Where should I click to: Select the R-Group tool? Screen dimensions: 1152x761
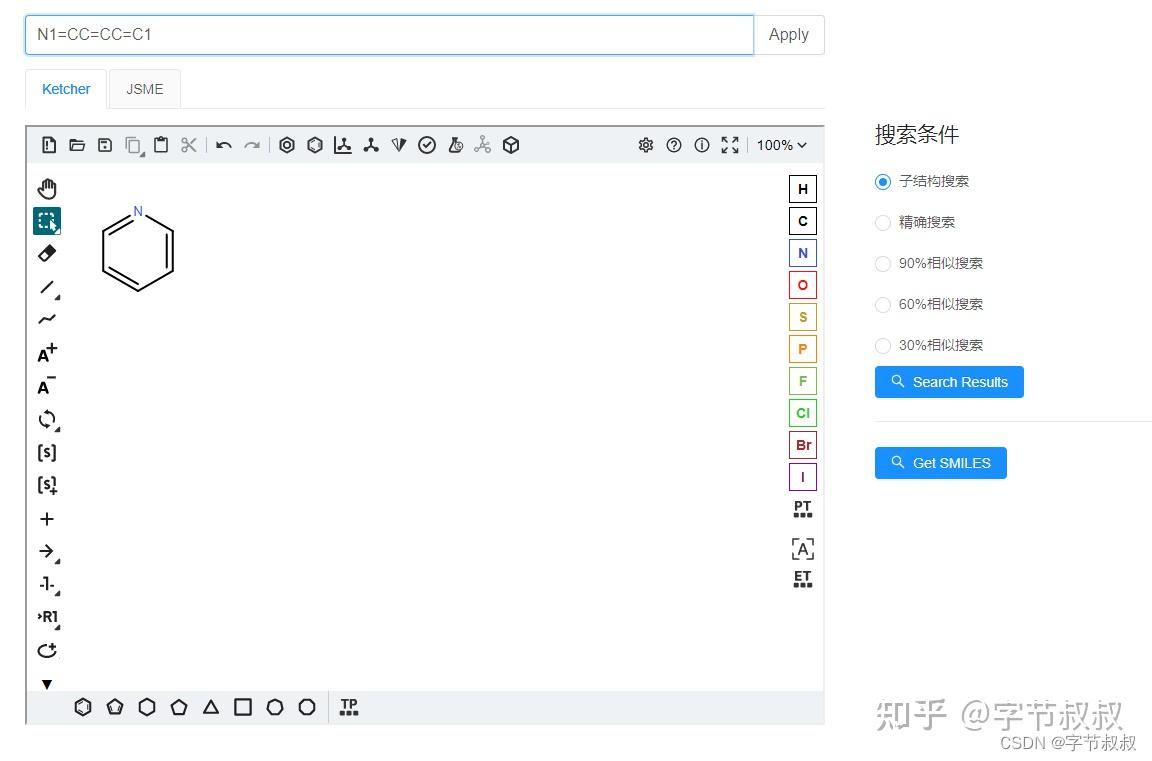[47, 617]
